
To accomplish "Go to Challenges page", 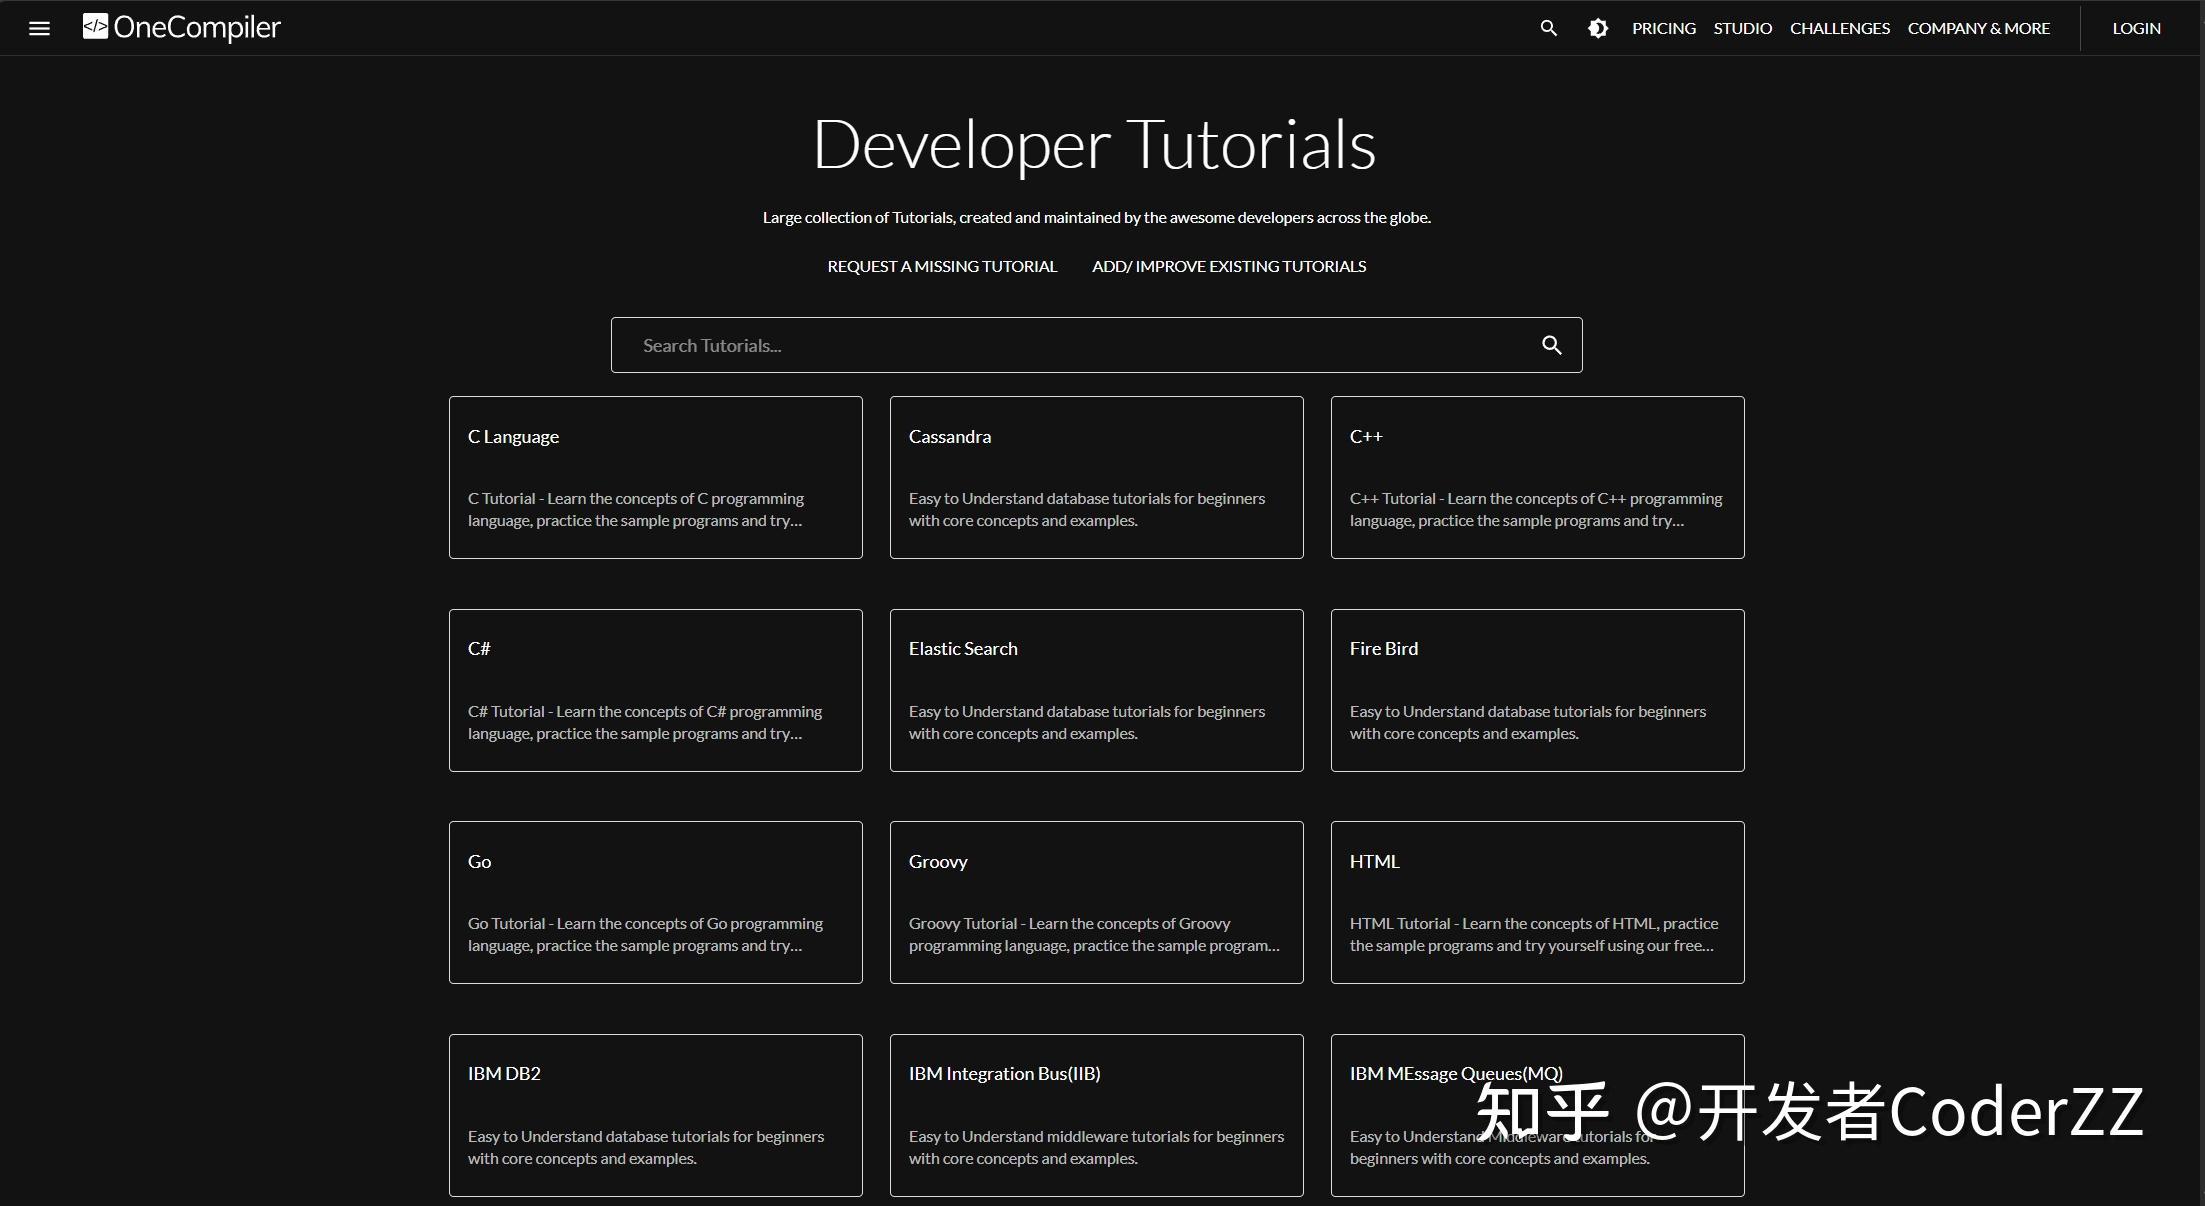I will click(1839, 28).
